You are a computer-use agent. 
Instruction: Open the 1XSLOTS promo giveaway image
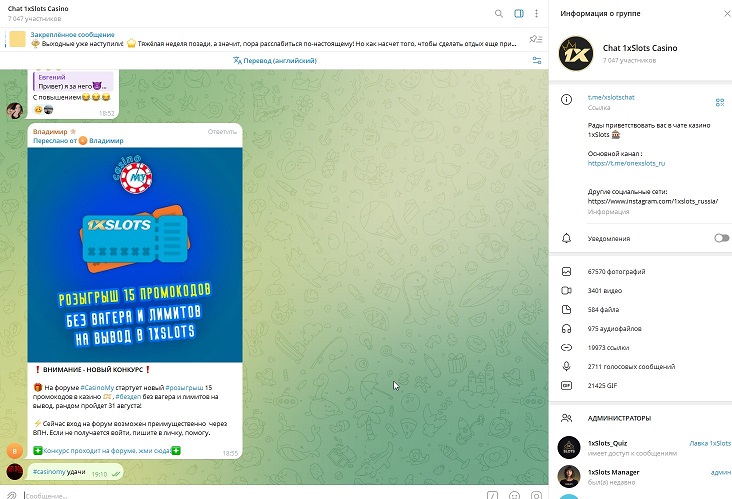pyautogui.click(x=135, y=255)
